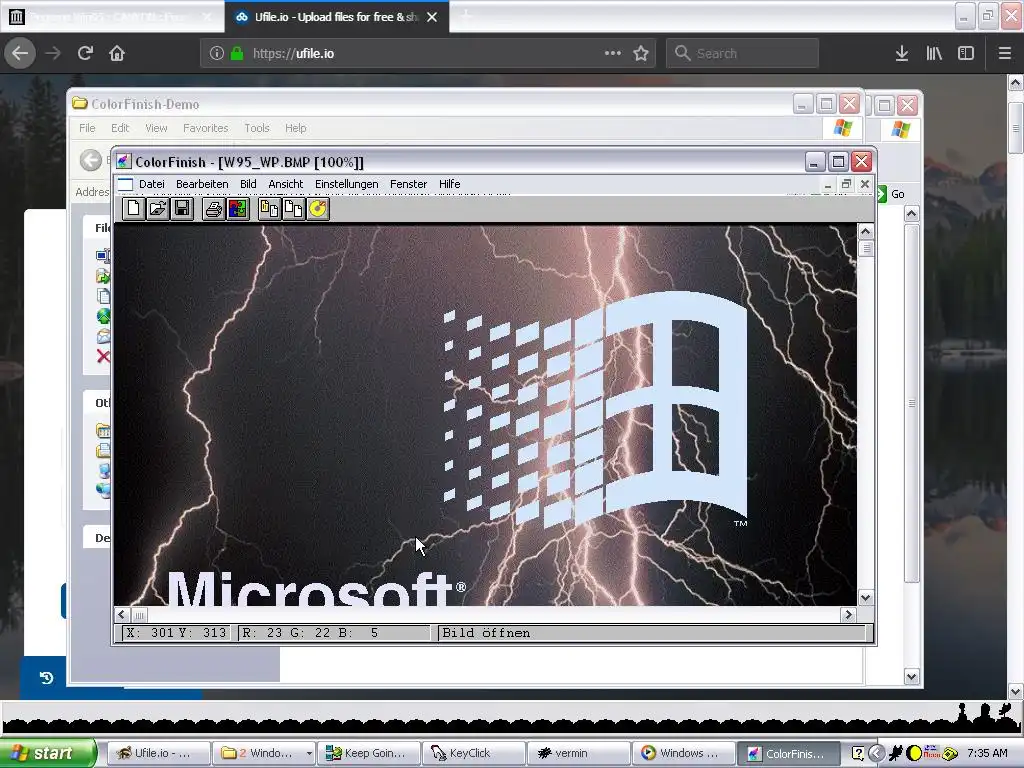
Task: Click the MDI document icon left of Datei
Action: click(125, 184)
